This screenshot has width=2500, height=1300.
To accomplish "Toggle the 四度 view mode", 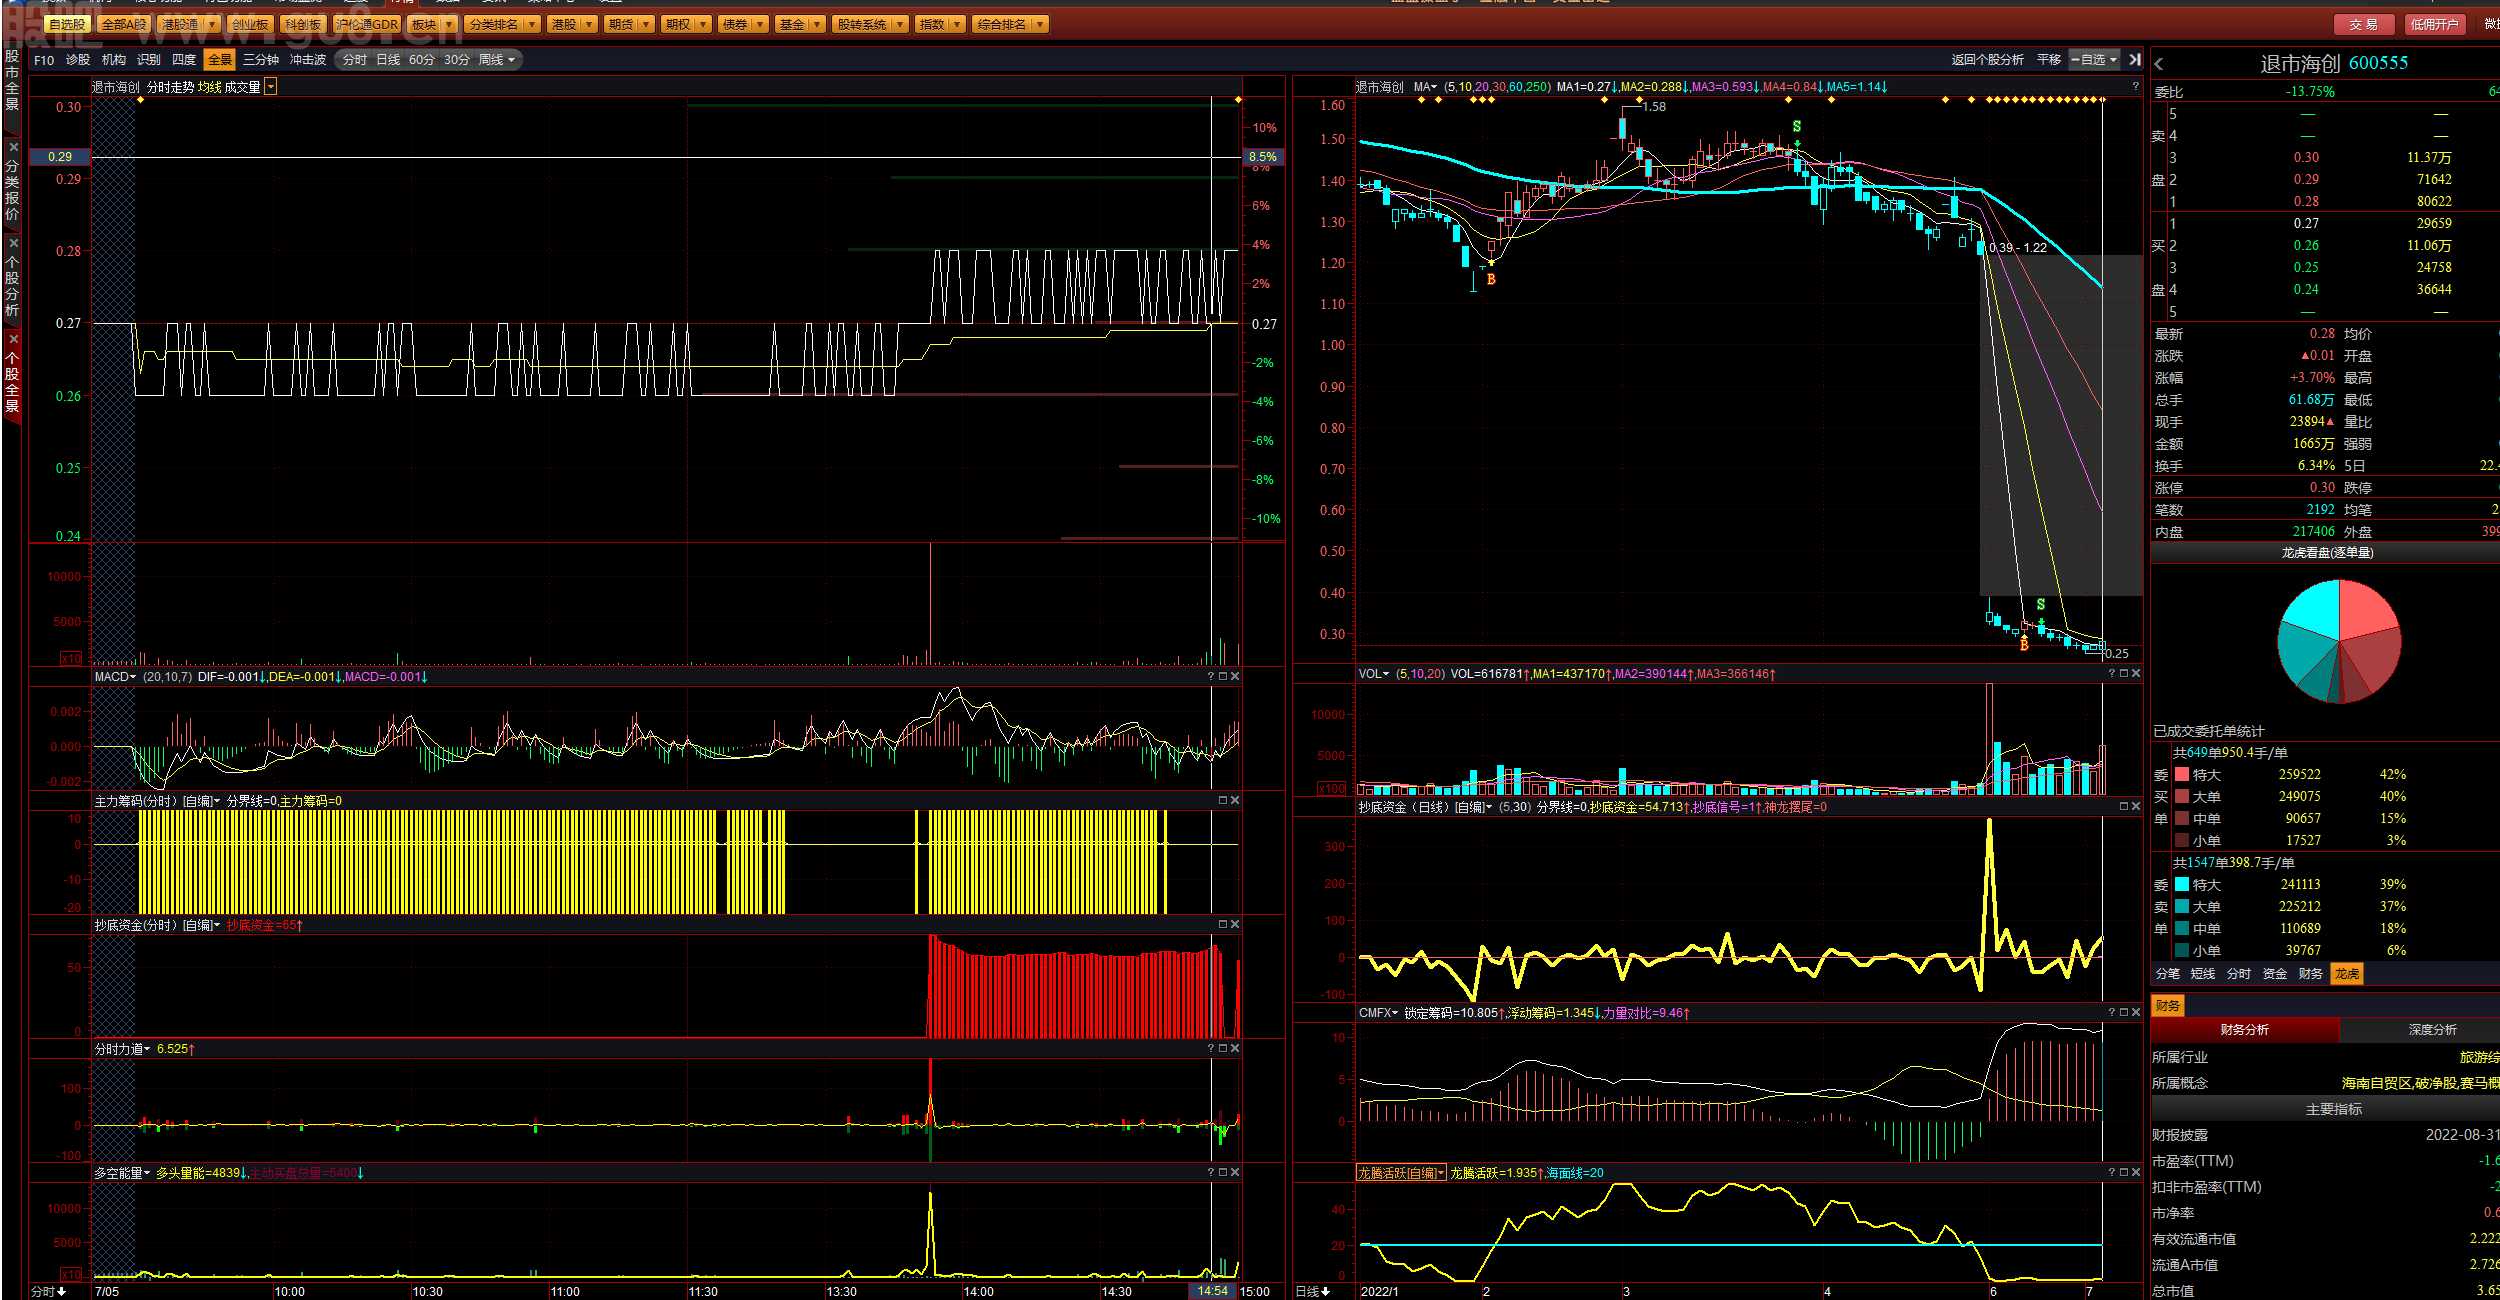I will (x=184, y=60).
